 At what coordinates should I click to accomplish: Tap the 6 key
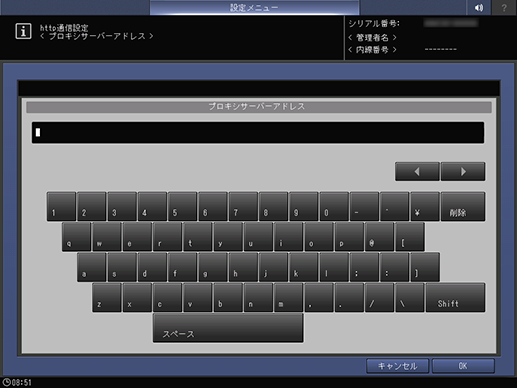tap(213, 206)
